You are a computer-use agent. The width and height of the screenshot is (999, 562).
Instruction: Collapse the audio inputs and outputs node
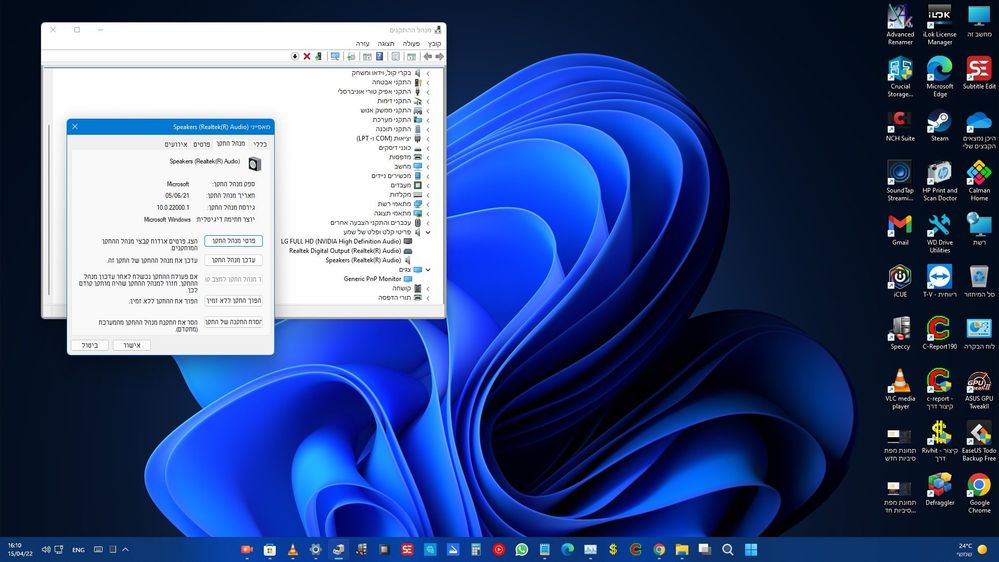pyautogui.click(x=428, y=232)
